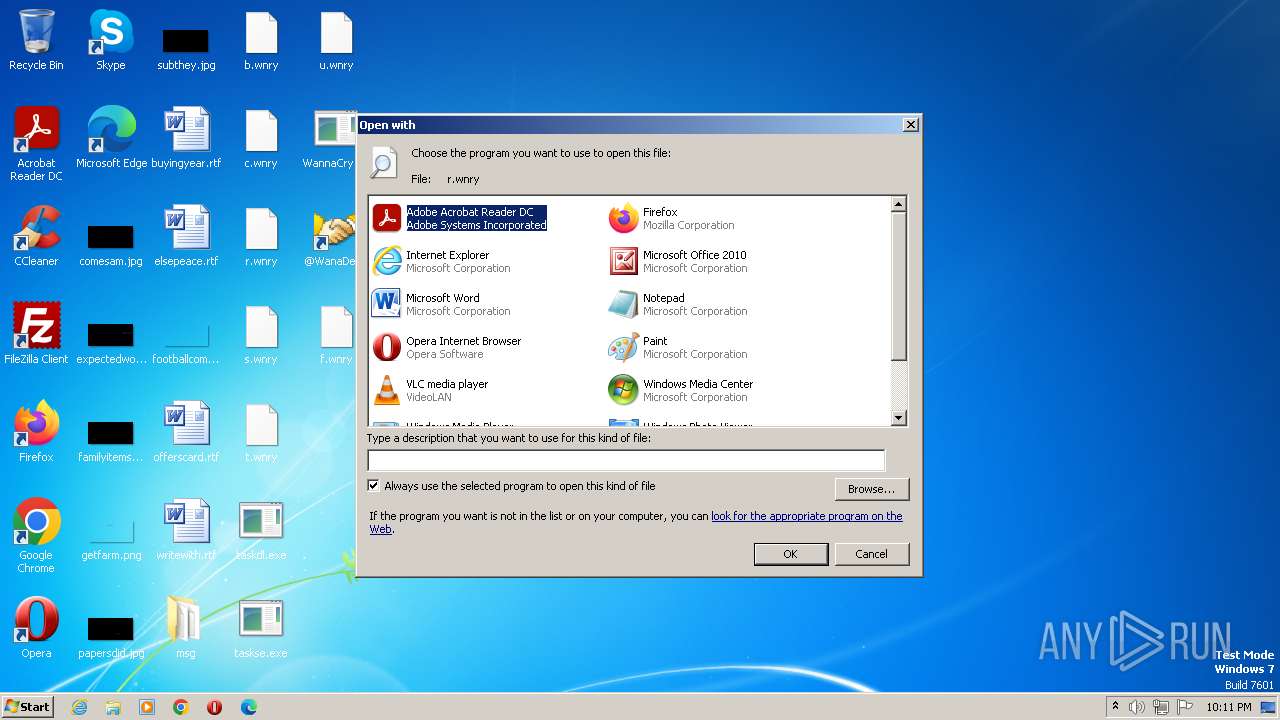Image resolution: width=1280 pixels, height=720 pixels.
Task: Select the elsepeace.rtf desktop file
Action: pos(186,236)
